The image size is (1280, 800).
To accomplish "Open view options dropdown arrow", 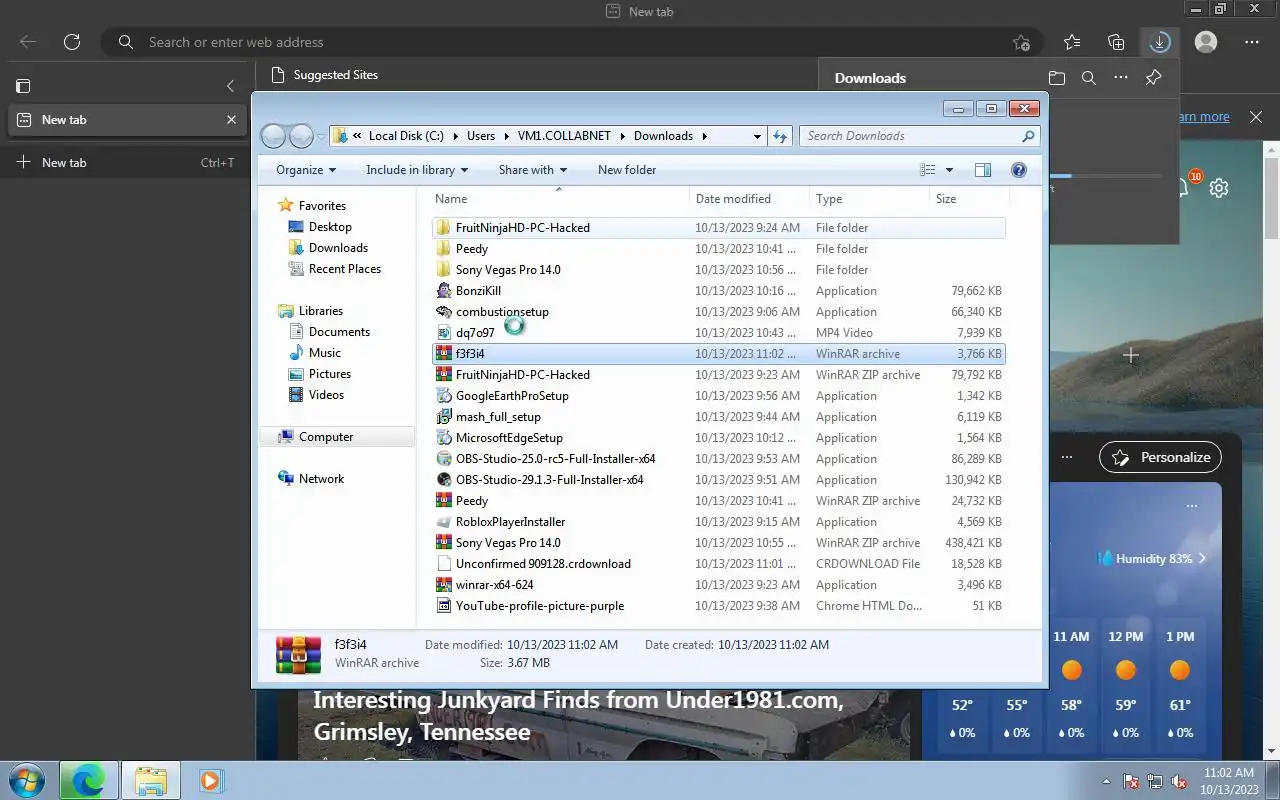I will coord(949,170).
